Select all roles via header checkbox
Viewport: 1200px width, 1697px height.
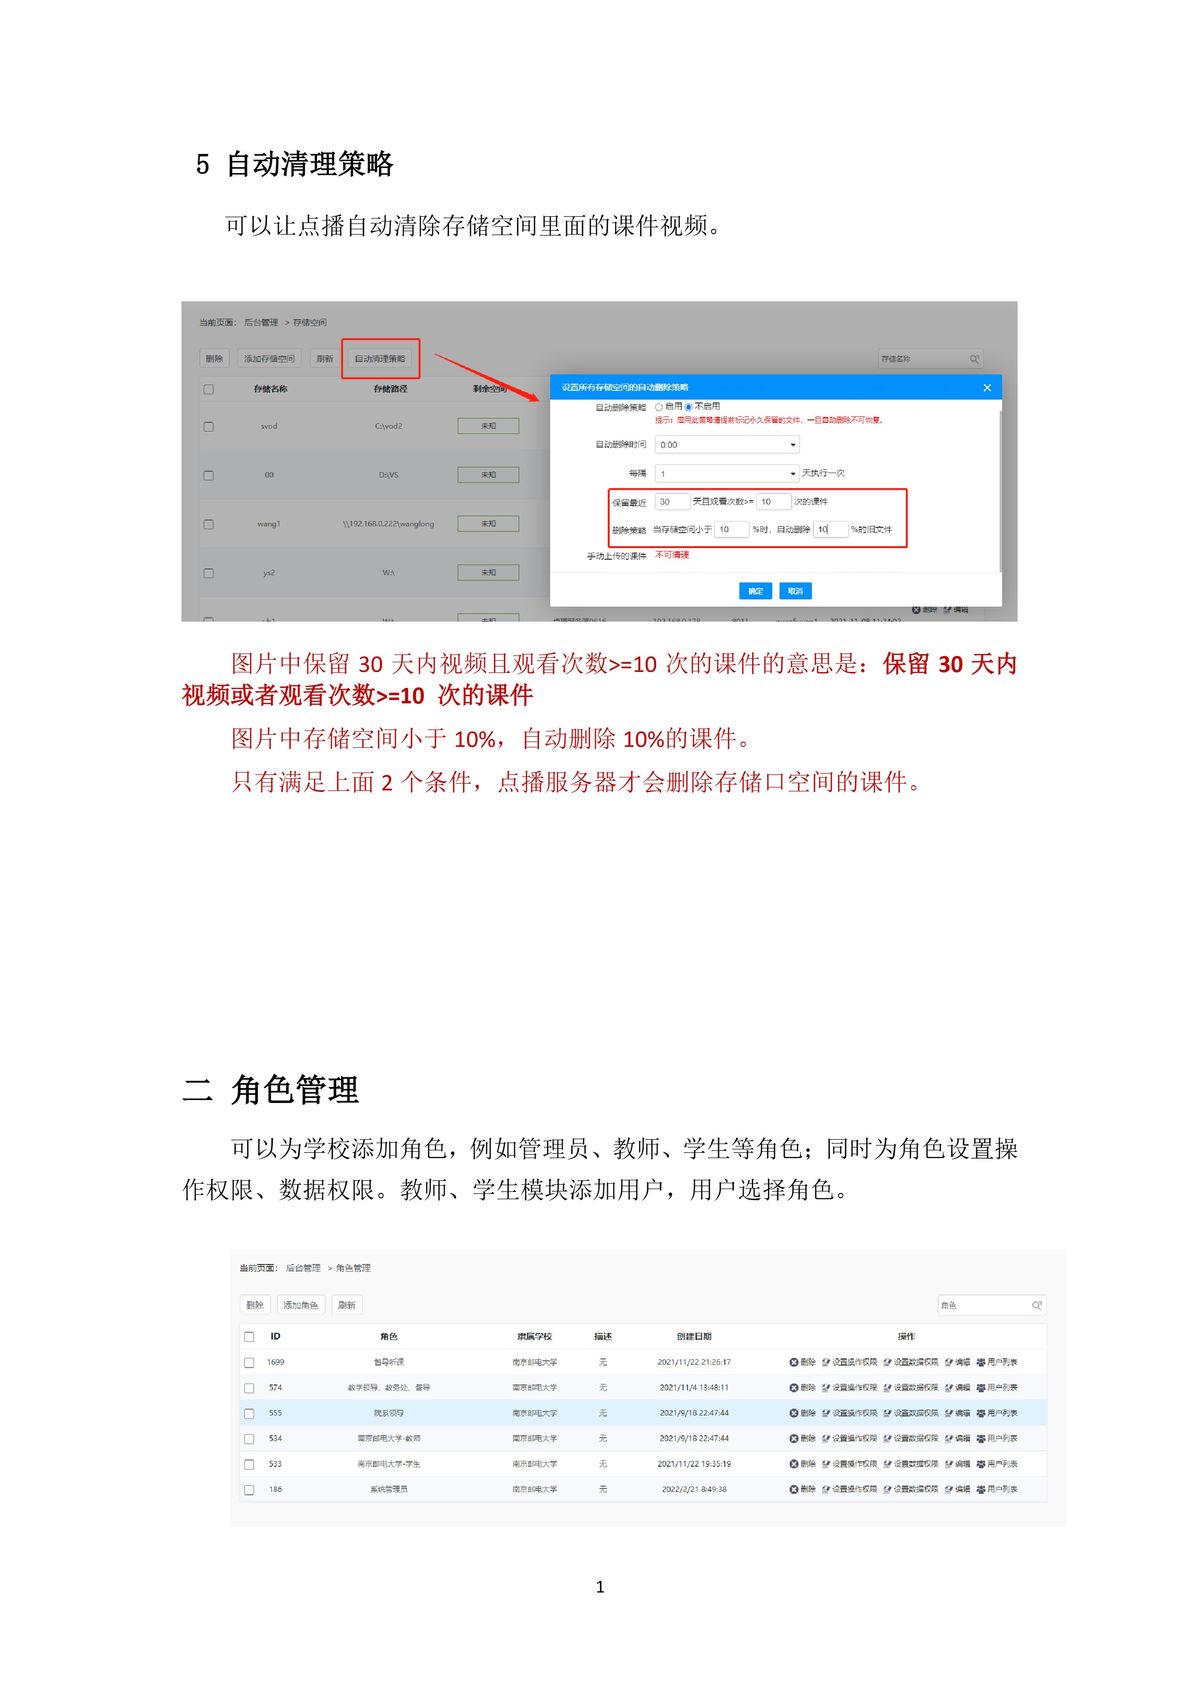coord(249,1337)
